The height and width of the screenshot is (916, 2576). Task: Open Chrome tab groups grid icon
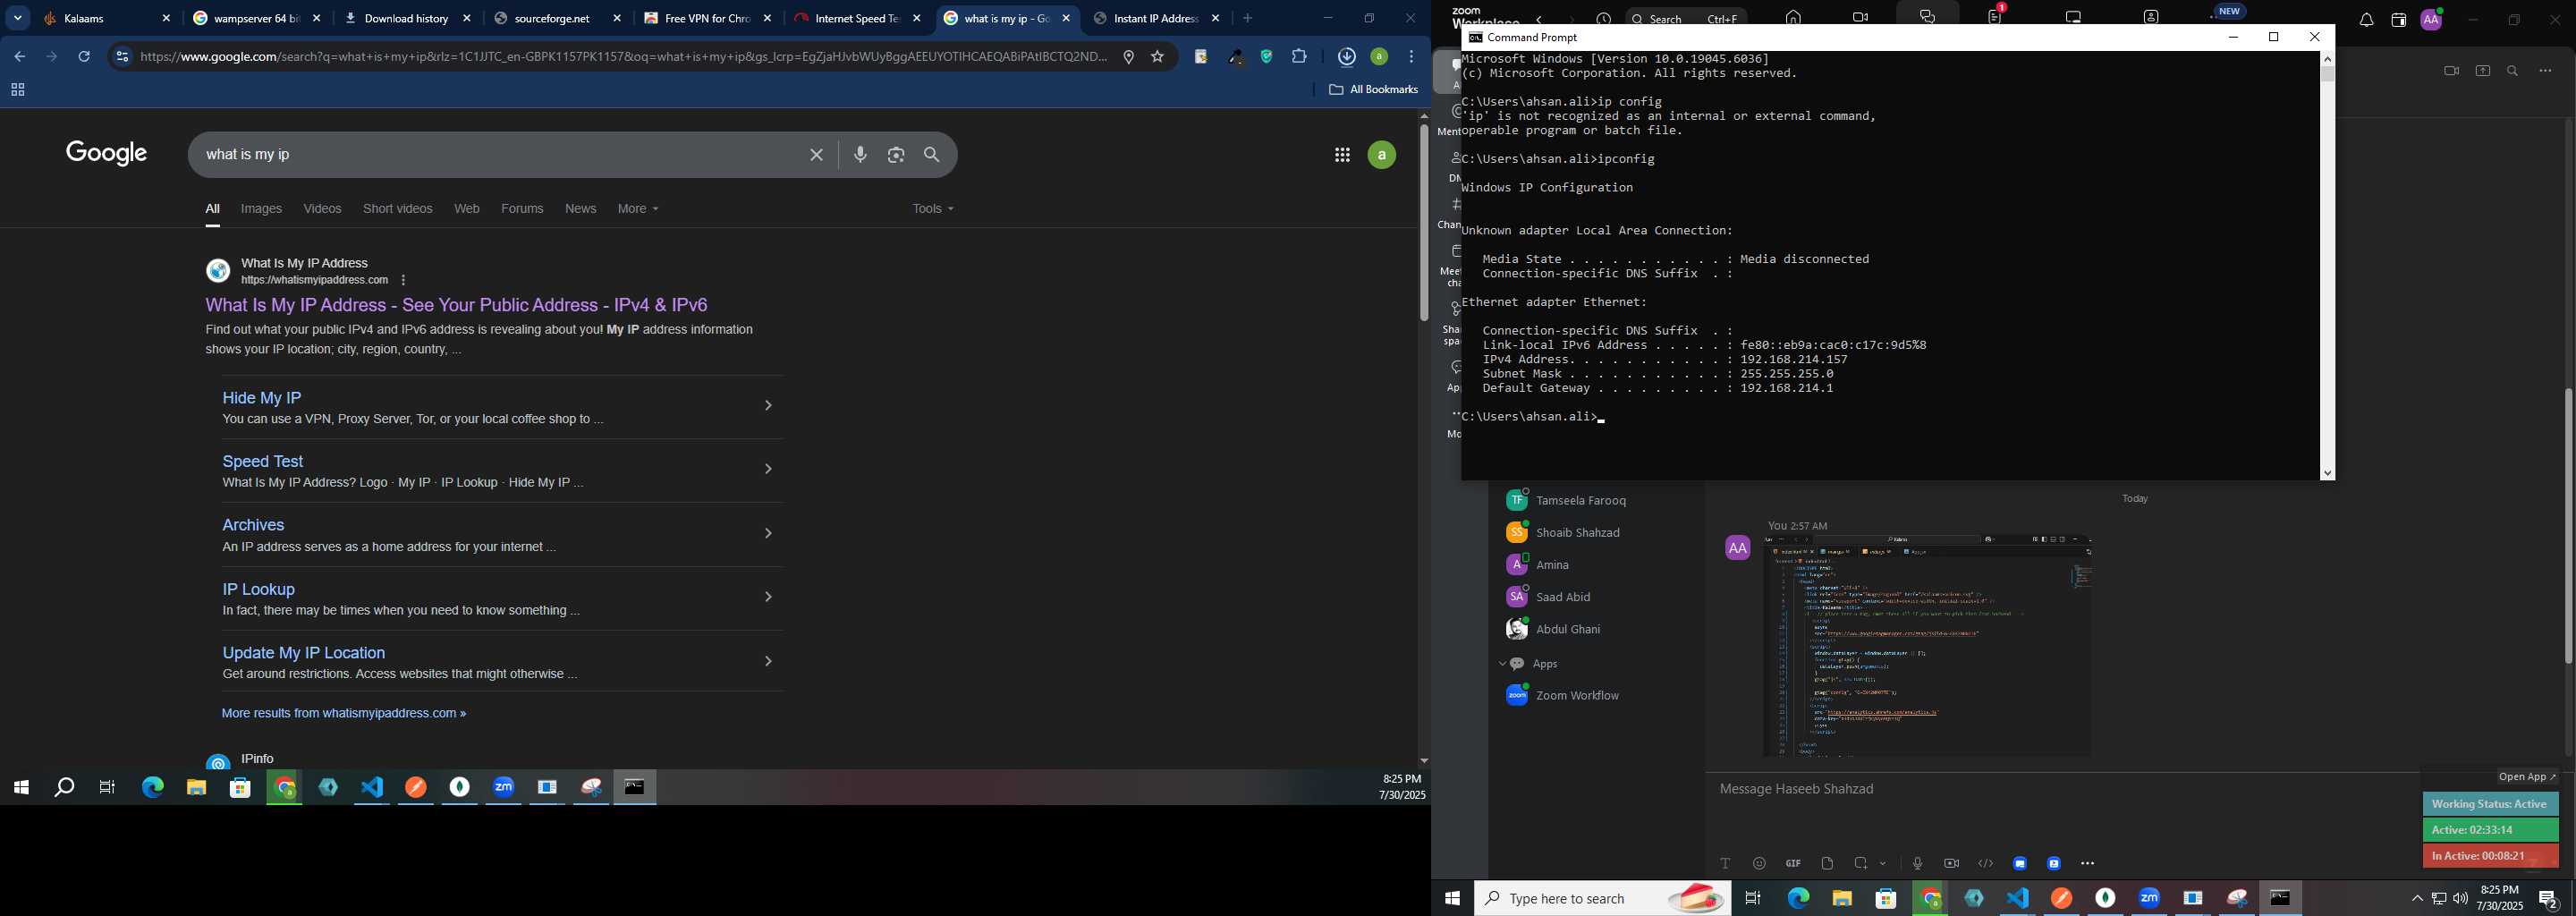click(17, 90)
